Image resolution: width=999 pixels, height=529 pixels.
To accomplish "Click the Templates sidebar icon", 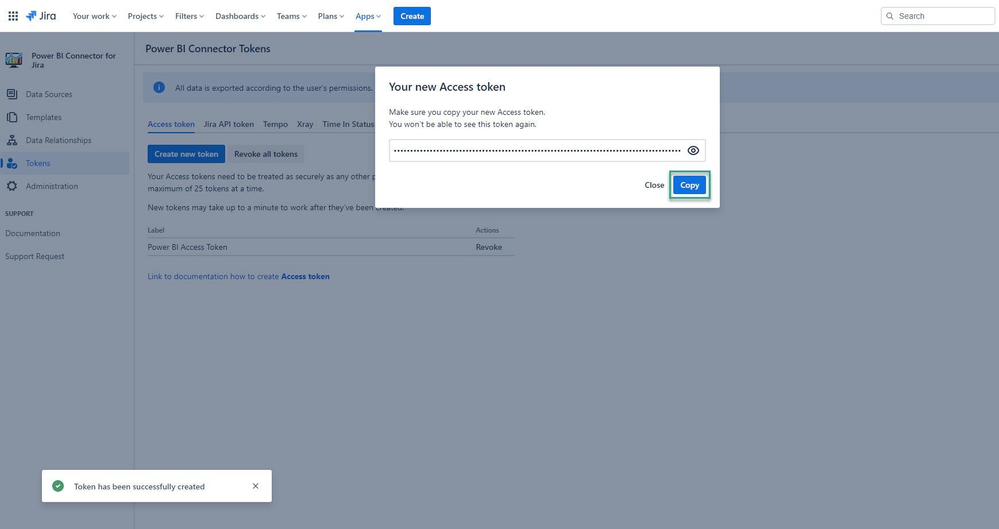I will pos(11,117).
